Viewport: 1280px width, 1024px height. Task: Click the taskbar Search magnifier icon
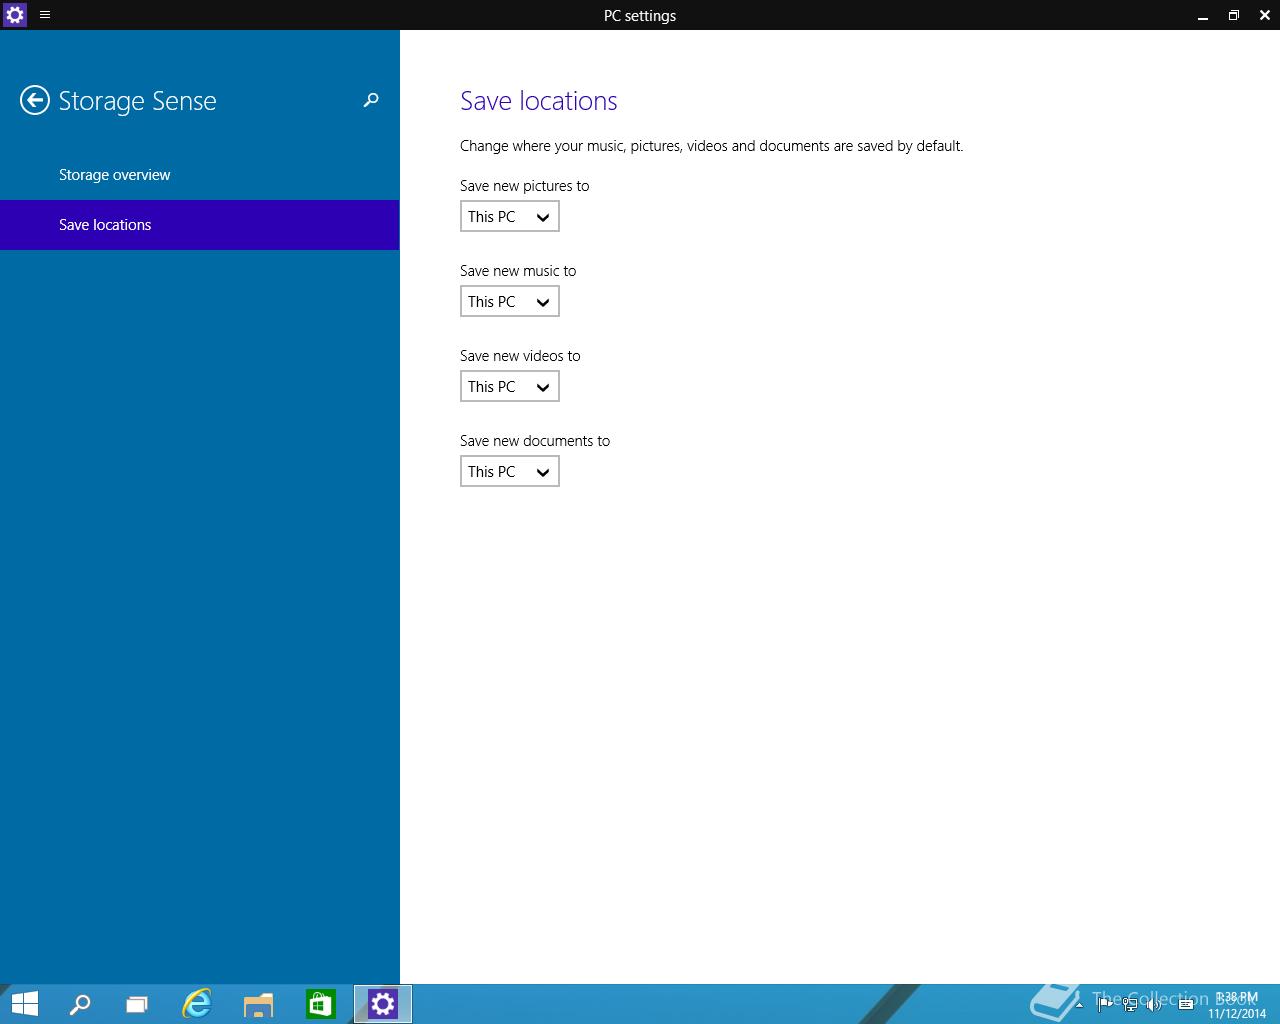point(80,1004)
